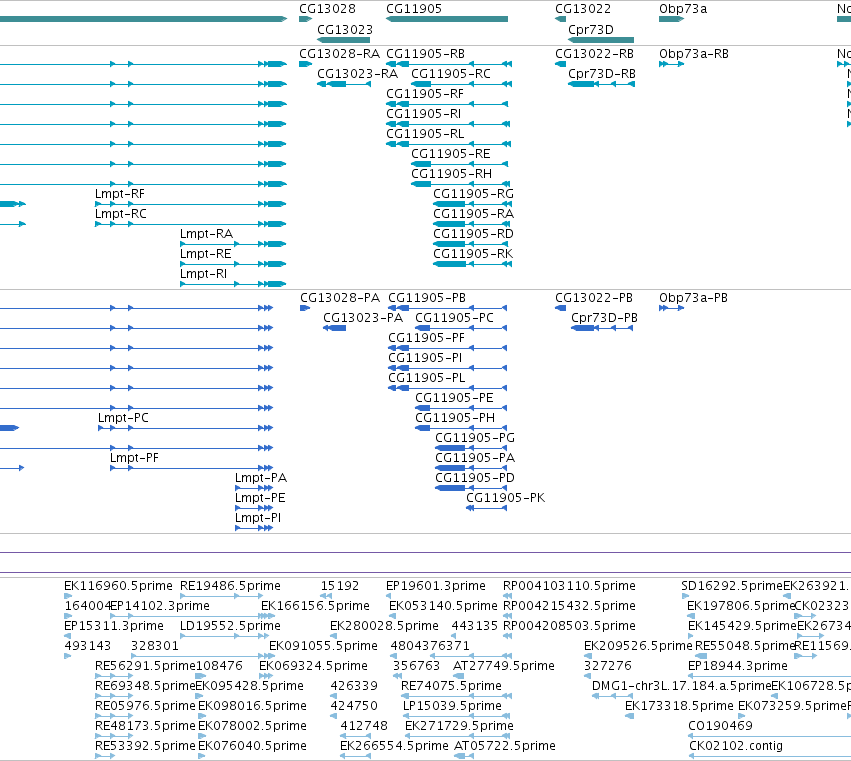This screenshot has height=761, width=851.
Task: Select the CG13022 gene label
Action: click(583, 9)
